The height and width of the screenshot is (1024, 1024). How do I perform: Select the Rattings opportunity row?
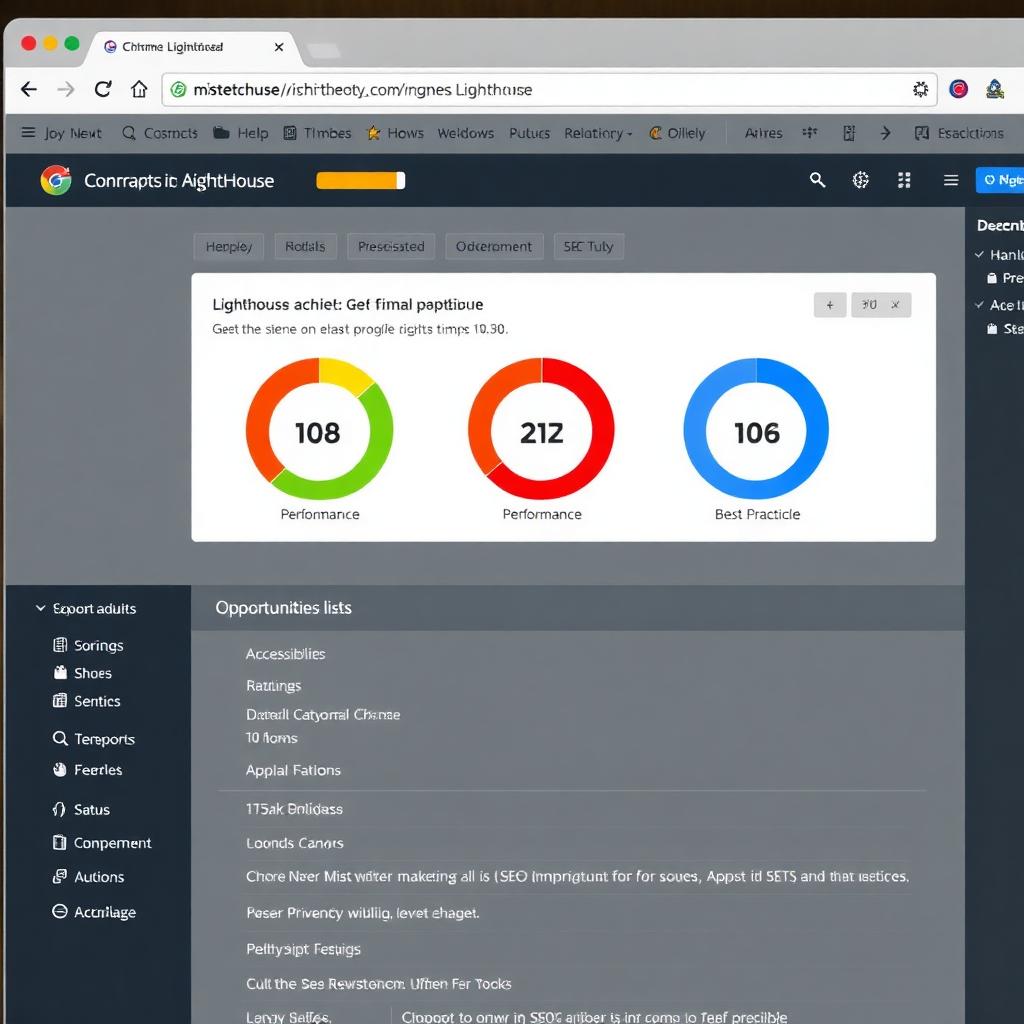(x=274, y=686)
